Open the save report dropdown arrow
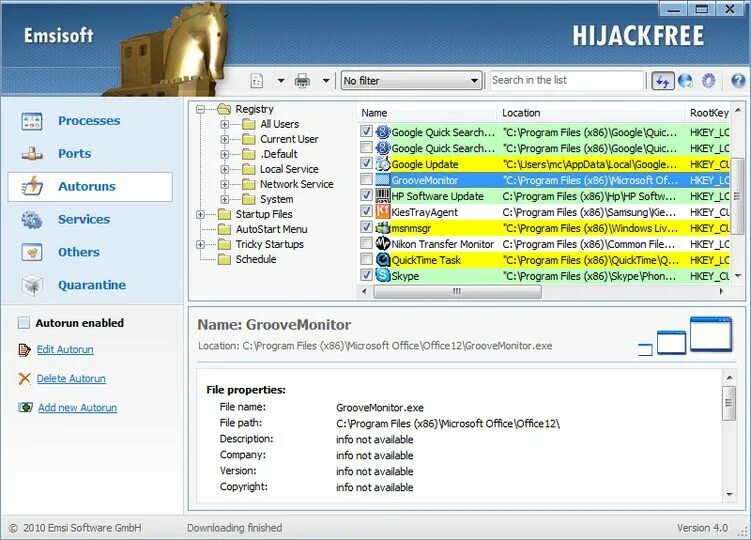The image size is (751, 540). 281,80
